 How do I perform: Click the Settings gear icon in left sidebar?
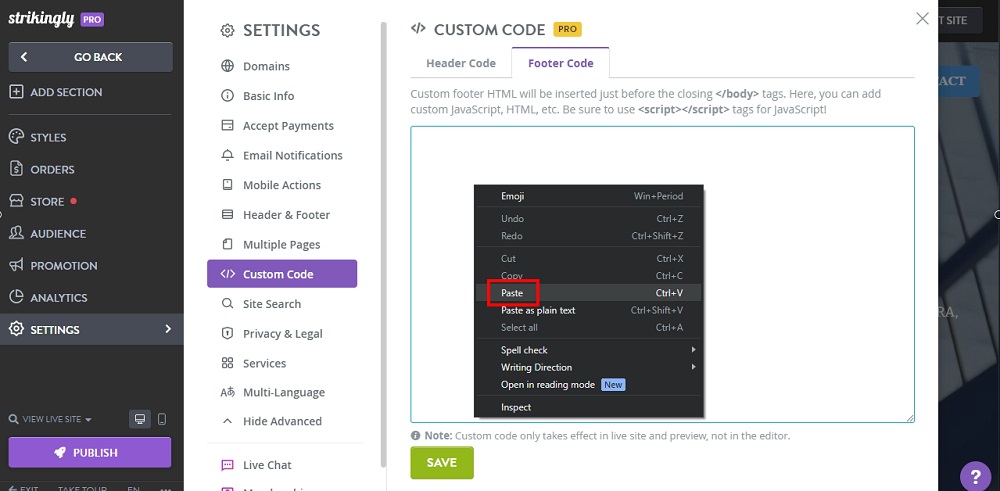[16, 329]
